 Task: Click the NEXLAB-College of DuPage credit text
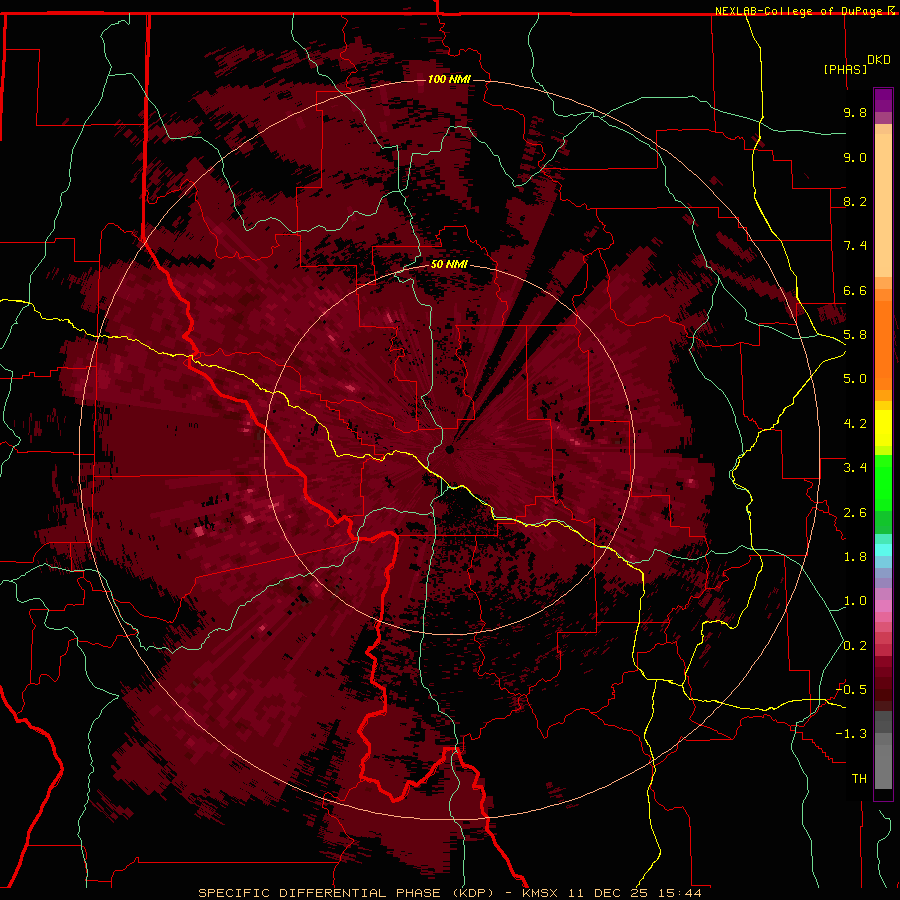[800, 11]
